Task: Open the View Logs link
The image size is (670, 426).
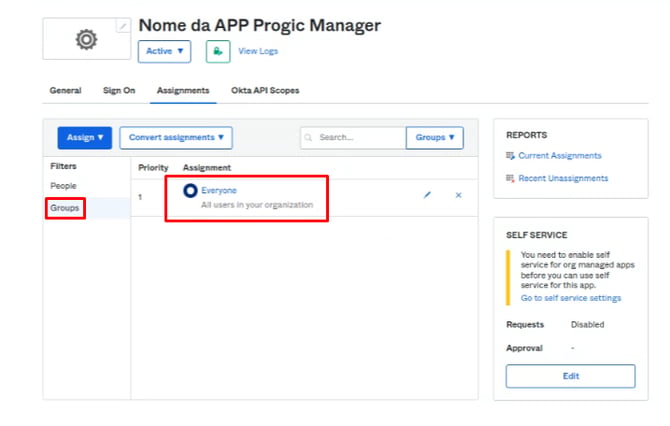Action: pos(258,51)
